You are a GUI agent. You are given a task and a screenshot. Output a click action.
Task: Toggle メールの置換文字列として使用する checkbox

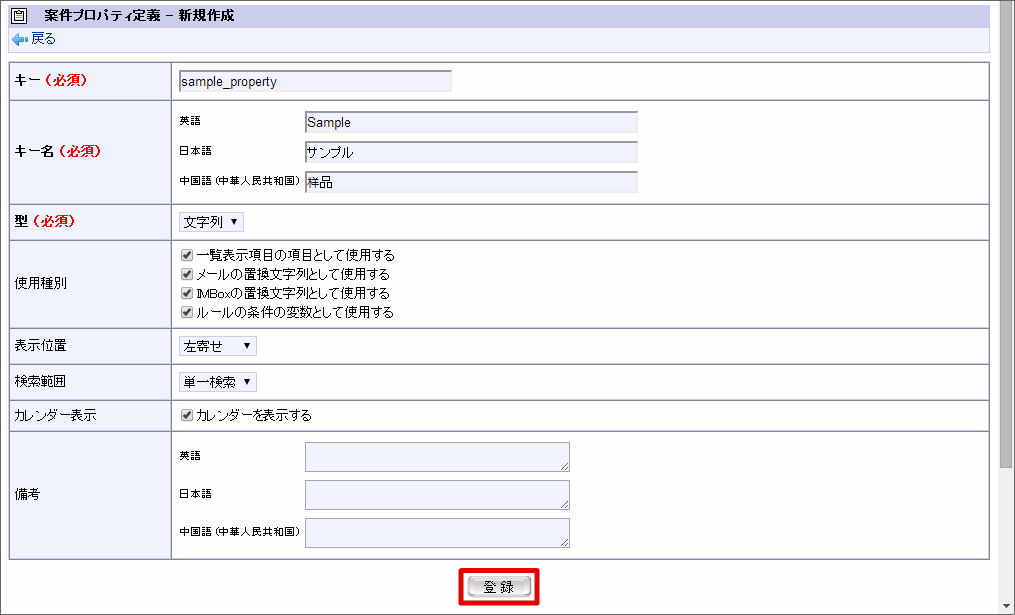[187, 274]
